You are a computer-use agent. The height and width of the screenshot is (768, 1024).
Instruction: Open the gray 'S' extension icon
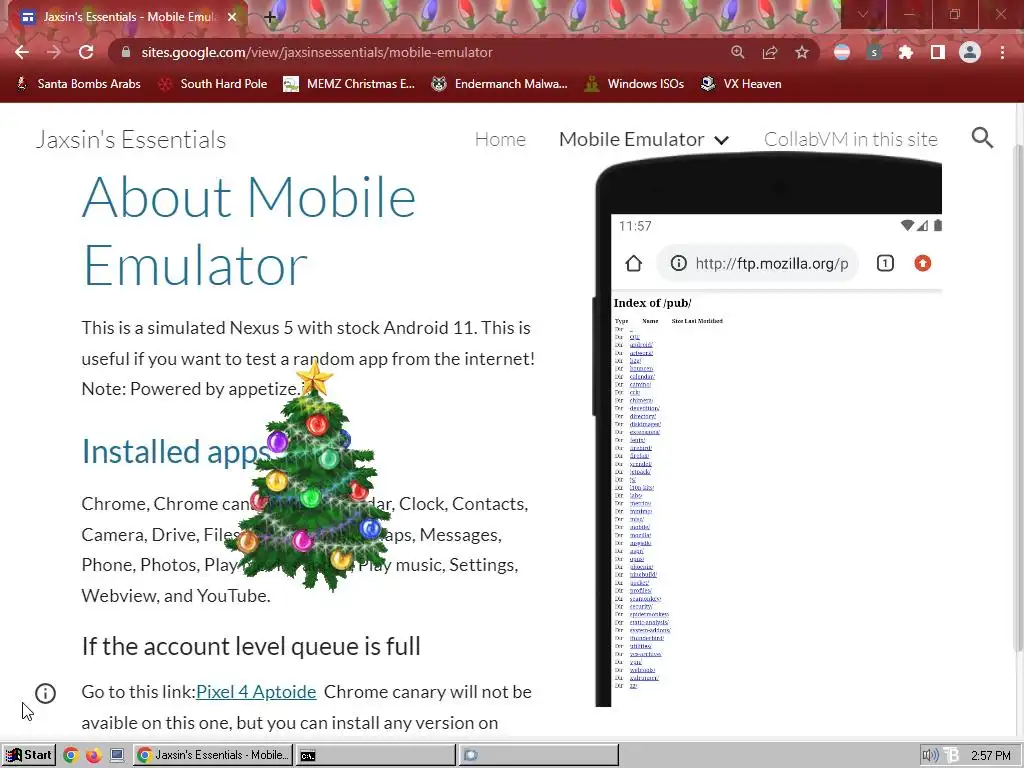point(874,52)
